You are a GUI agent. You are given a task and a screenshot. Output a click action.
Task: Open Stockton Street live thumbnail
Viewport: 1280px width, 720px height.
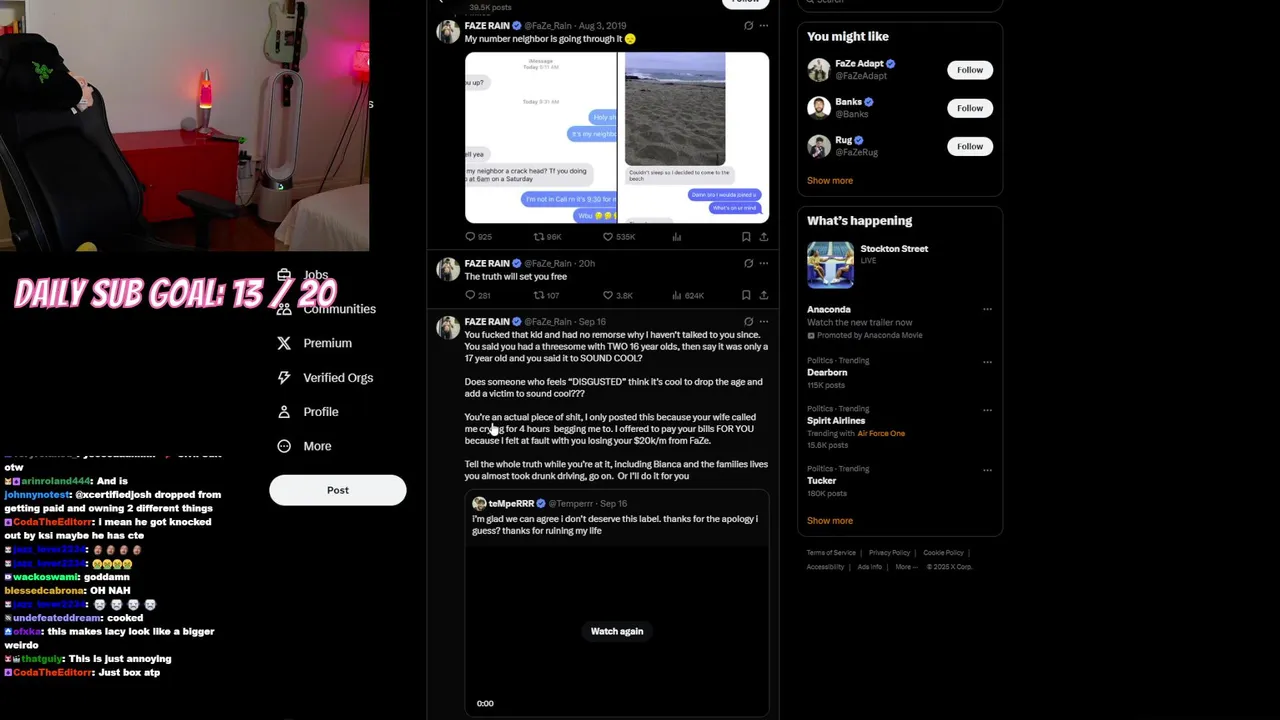pyautogui.click(x=831, y=264)
